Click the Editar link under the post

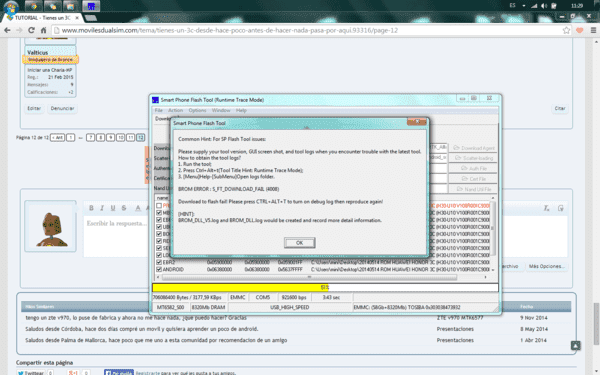click(x=34, y=108)
